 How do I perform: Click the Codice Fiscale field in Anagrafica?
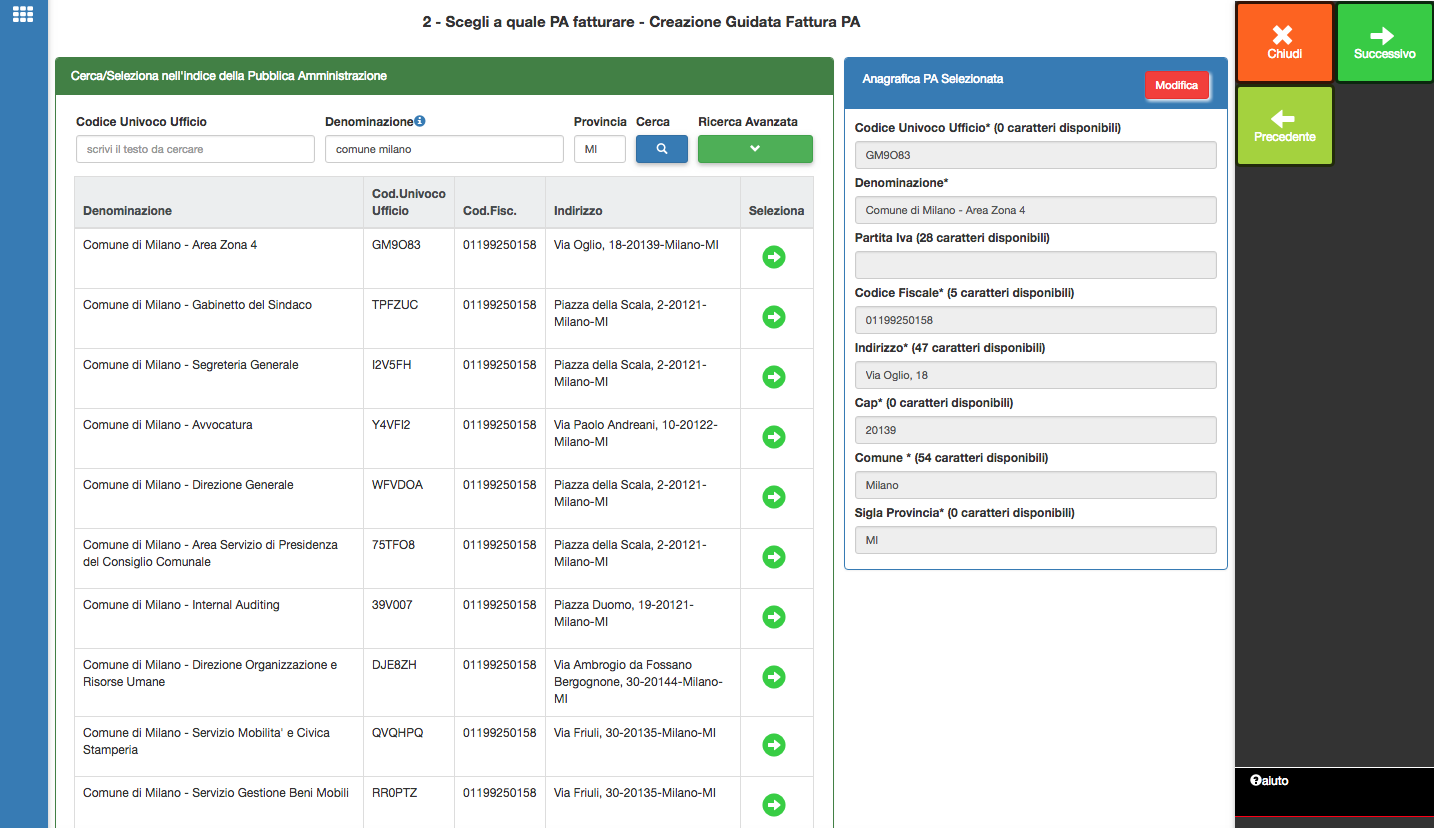(1035, 320)
